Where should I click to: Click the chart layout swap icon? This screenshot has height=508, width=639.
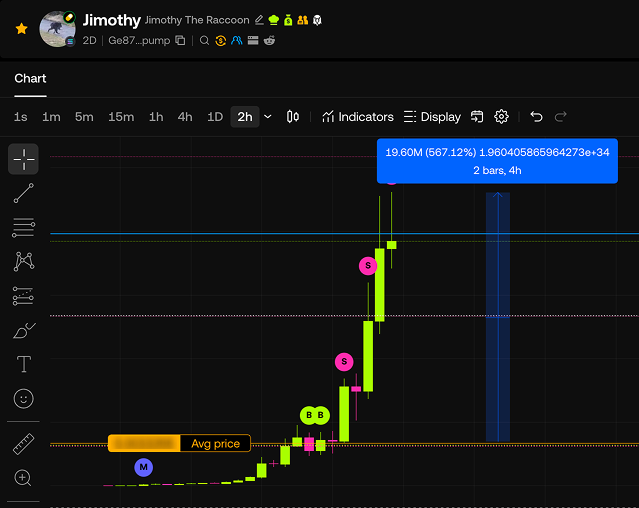coord(477,117)
